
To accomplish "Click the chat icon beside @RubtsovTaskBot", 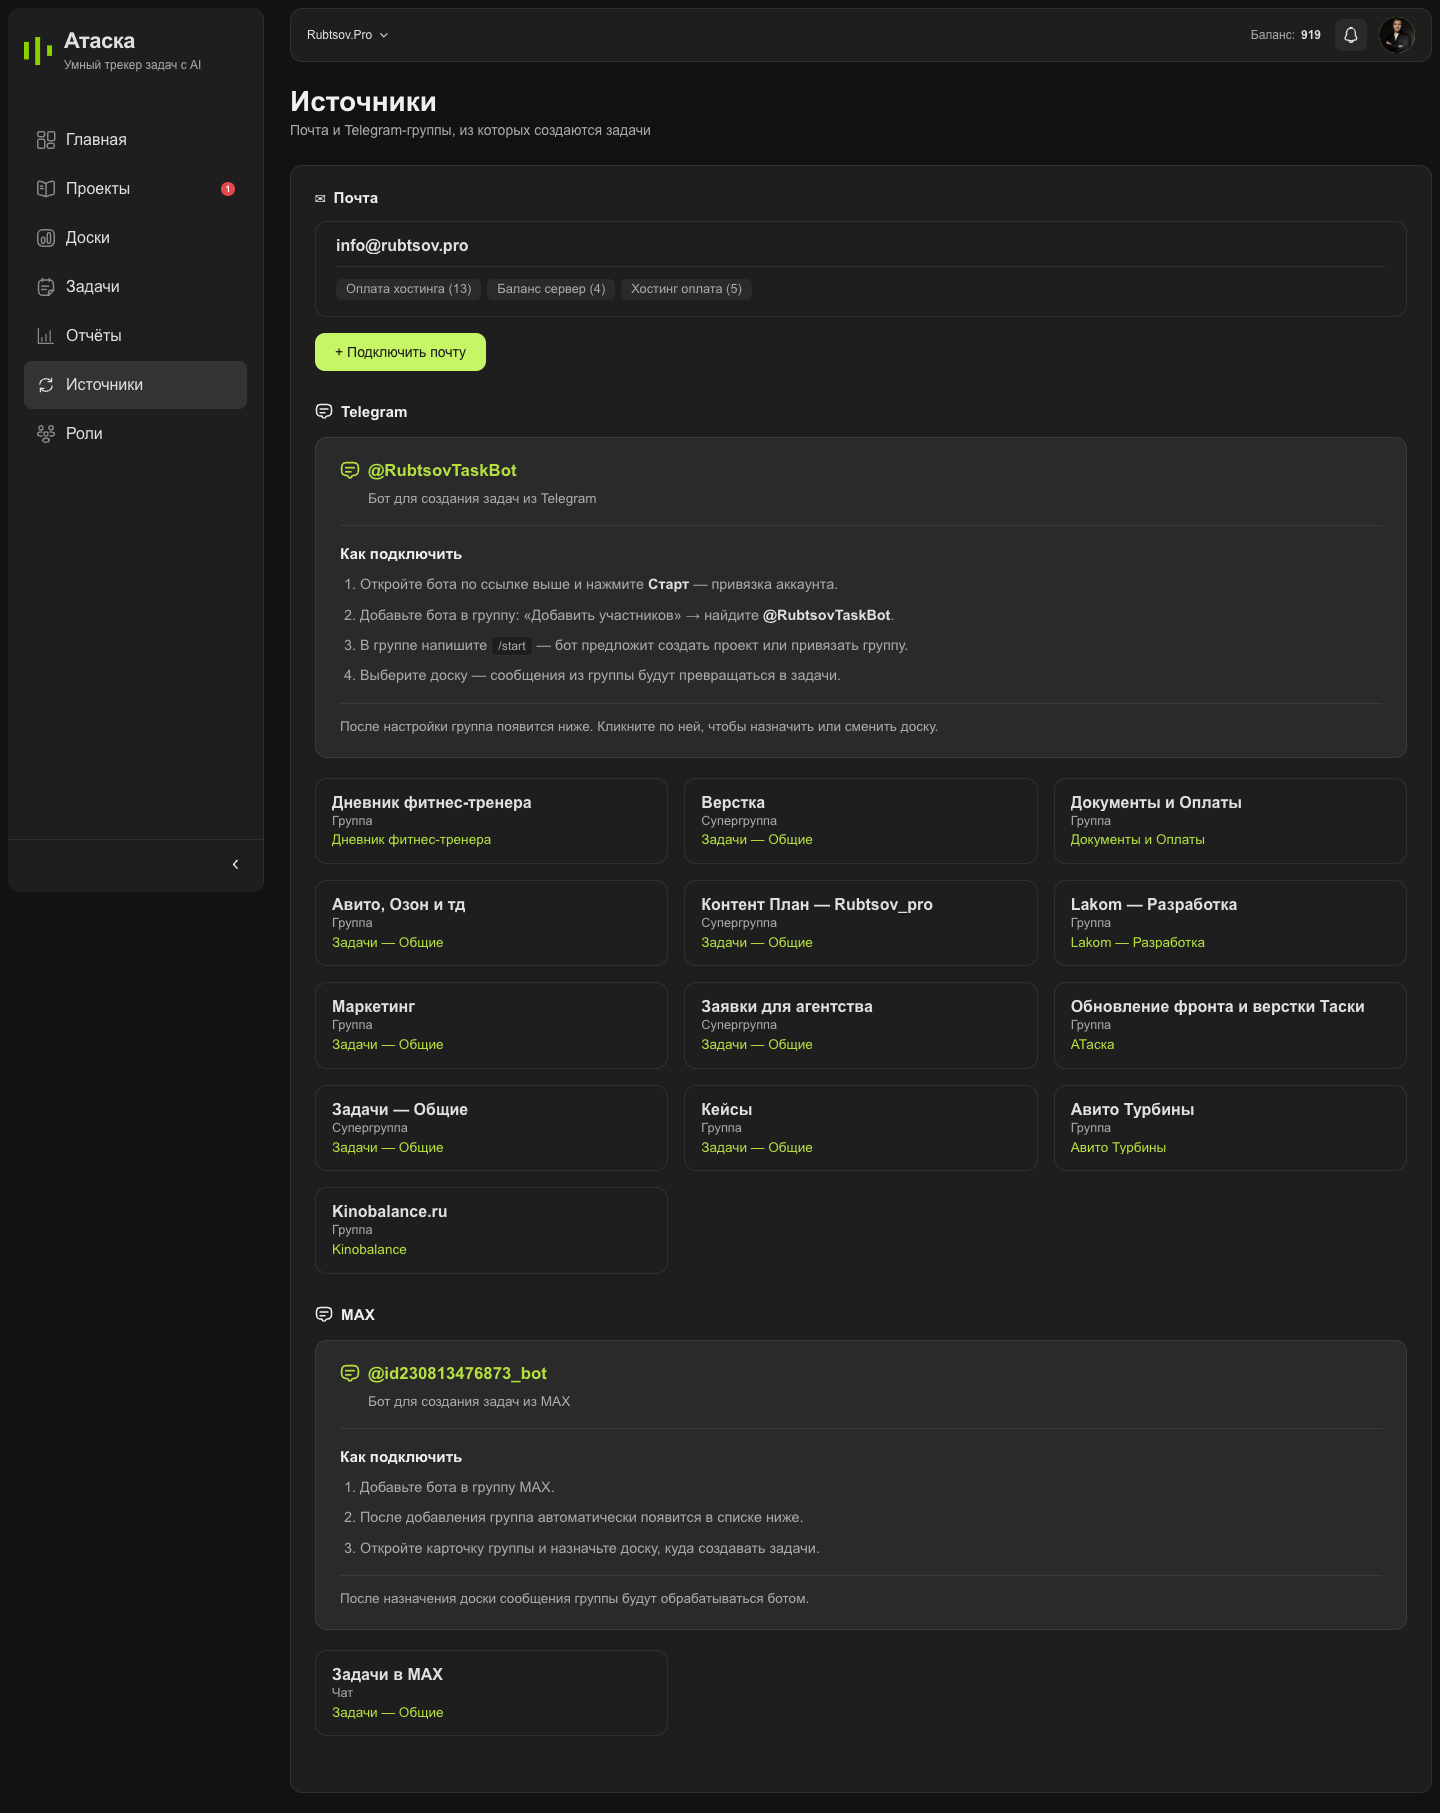I will (350, 470).
